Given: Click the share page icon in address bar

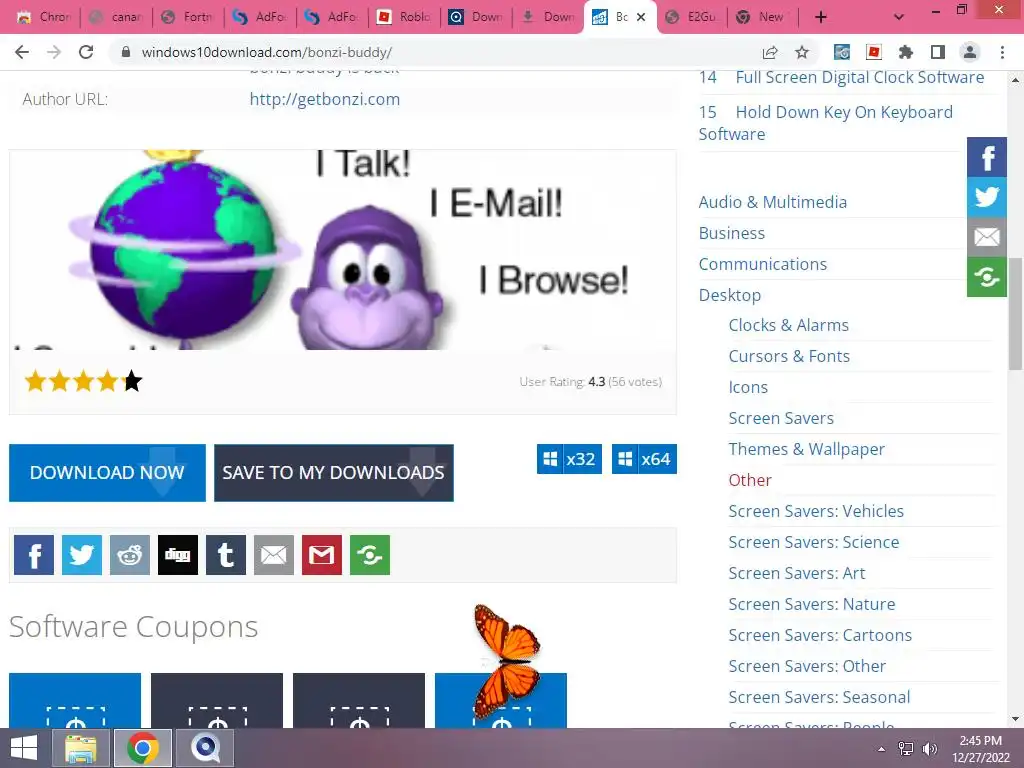Looking at the screenshot, I should pyautogui.click(x=770, y=52).
